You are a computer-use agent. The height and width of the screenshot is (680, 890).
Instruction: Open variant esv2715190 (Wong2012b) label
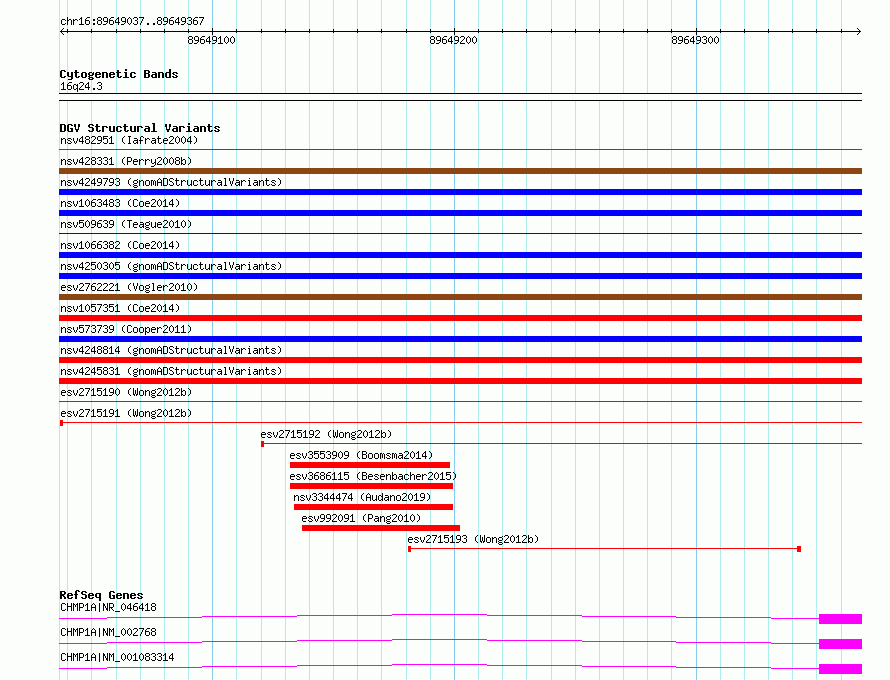click(126, 392)
